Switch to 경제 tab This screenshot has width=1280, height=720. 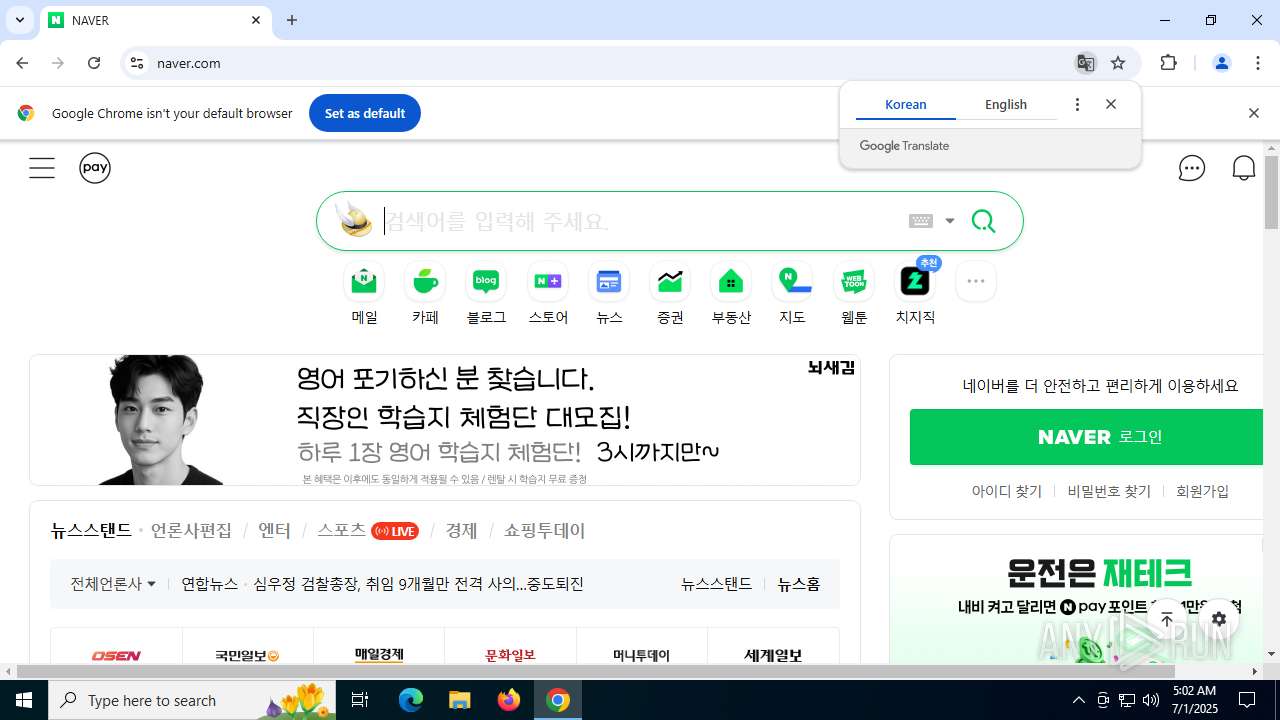pyautogui.click(x=461, y=531)
